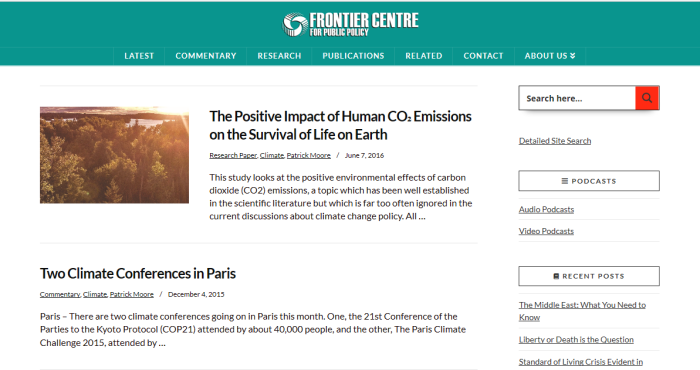Click the forest article thumbnail image
Viewport: 700px width, 370px height.
(x=114, y=155)
